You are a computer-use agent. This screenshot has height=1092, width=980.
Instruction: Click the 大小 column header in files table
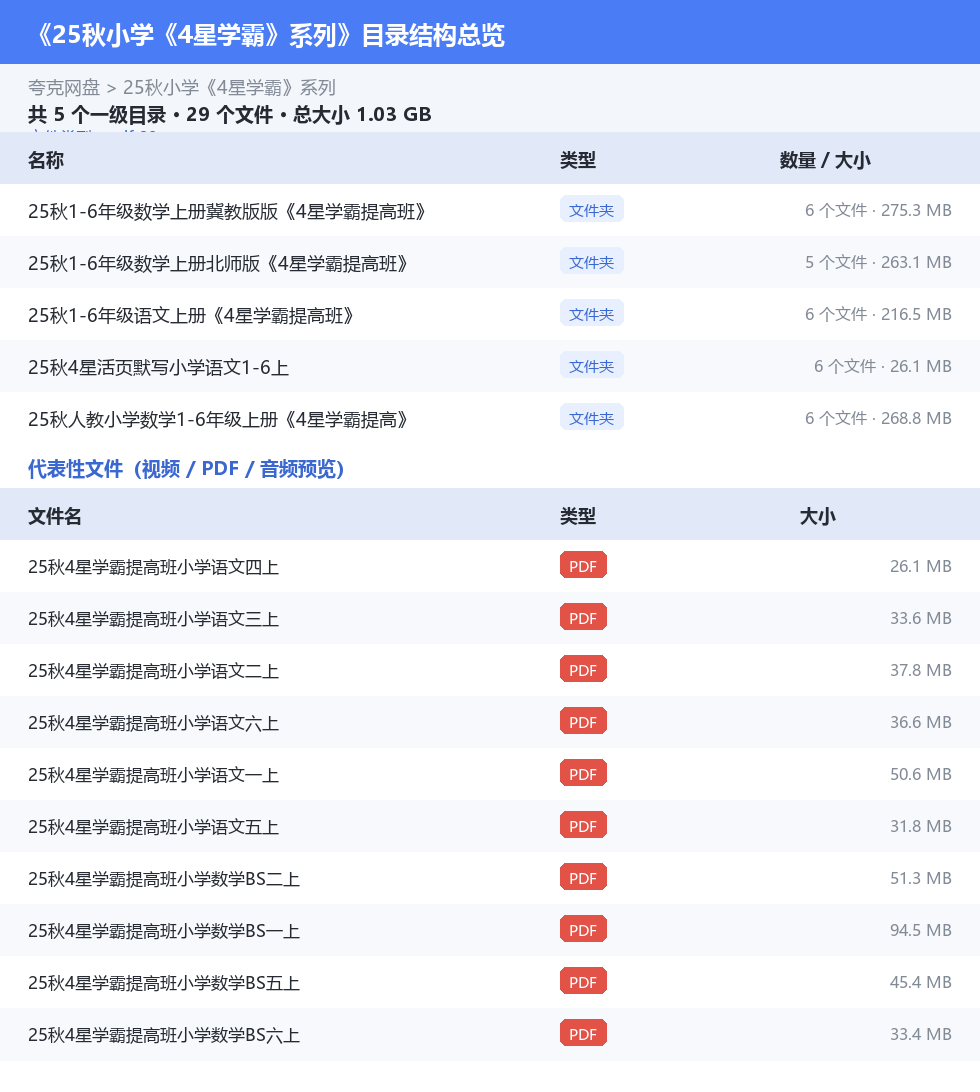pyautogui.click(x=817, y=516)
